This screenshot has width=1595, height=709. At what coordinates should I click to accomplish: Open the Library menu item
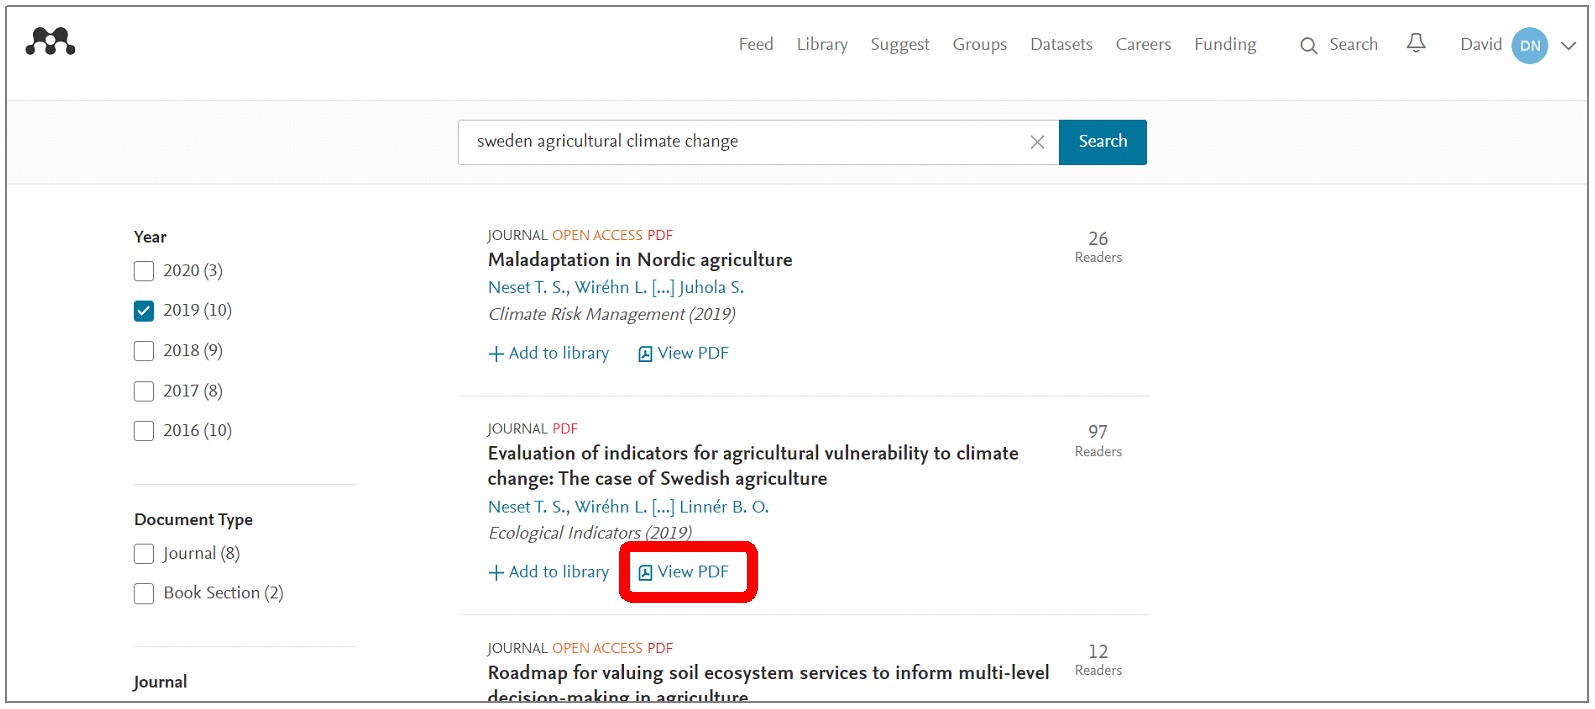[x=822, y=44]
